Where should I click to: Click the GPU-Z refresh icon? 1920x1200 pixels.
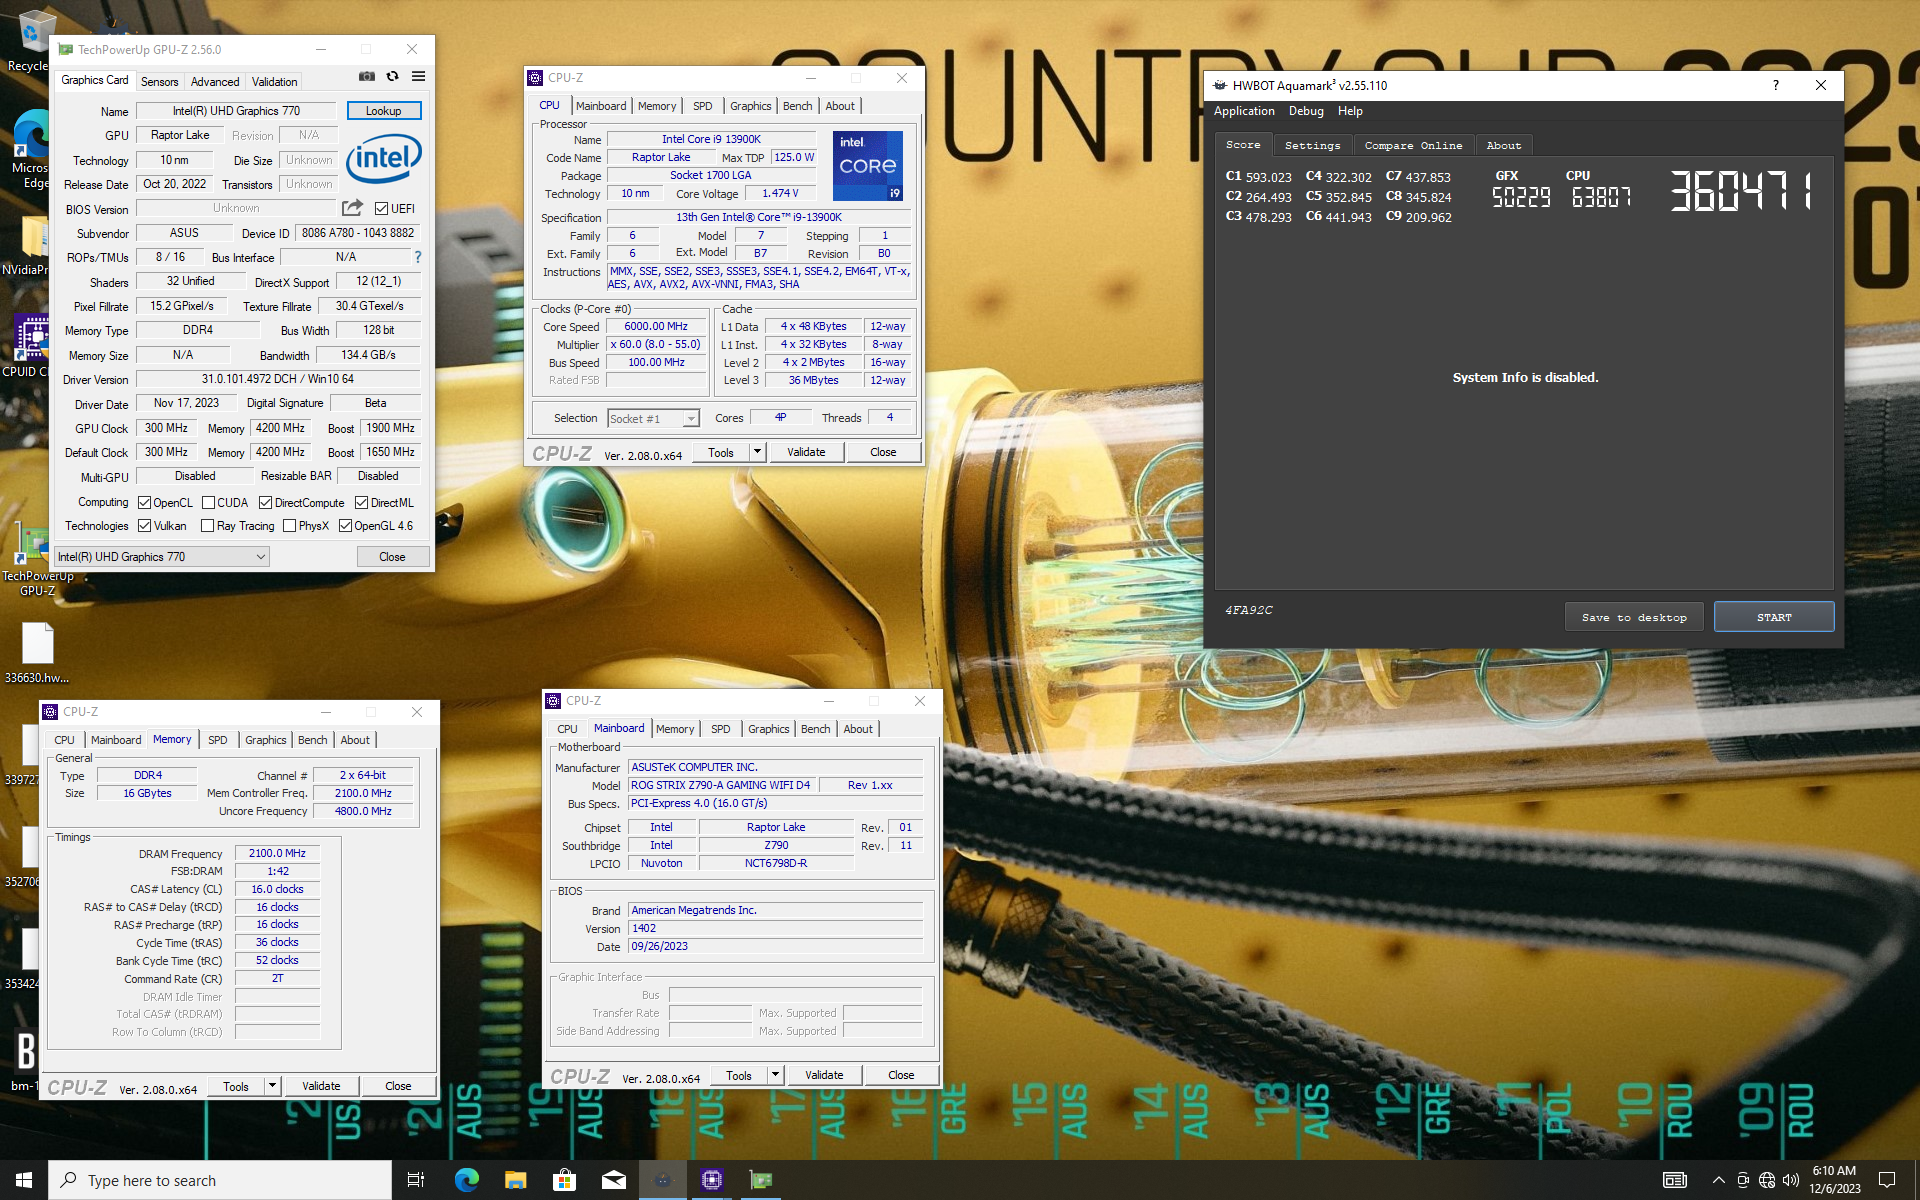coord(393,77)
